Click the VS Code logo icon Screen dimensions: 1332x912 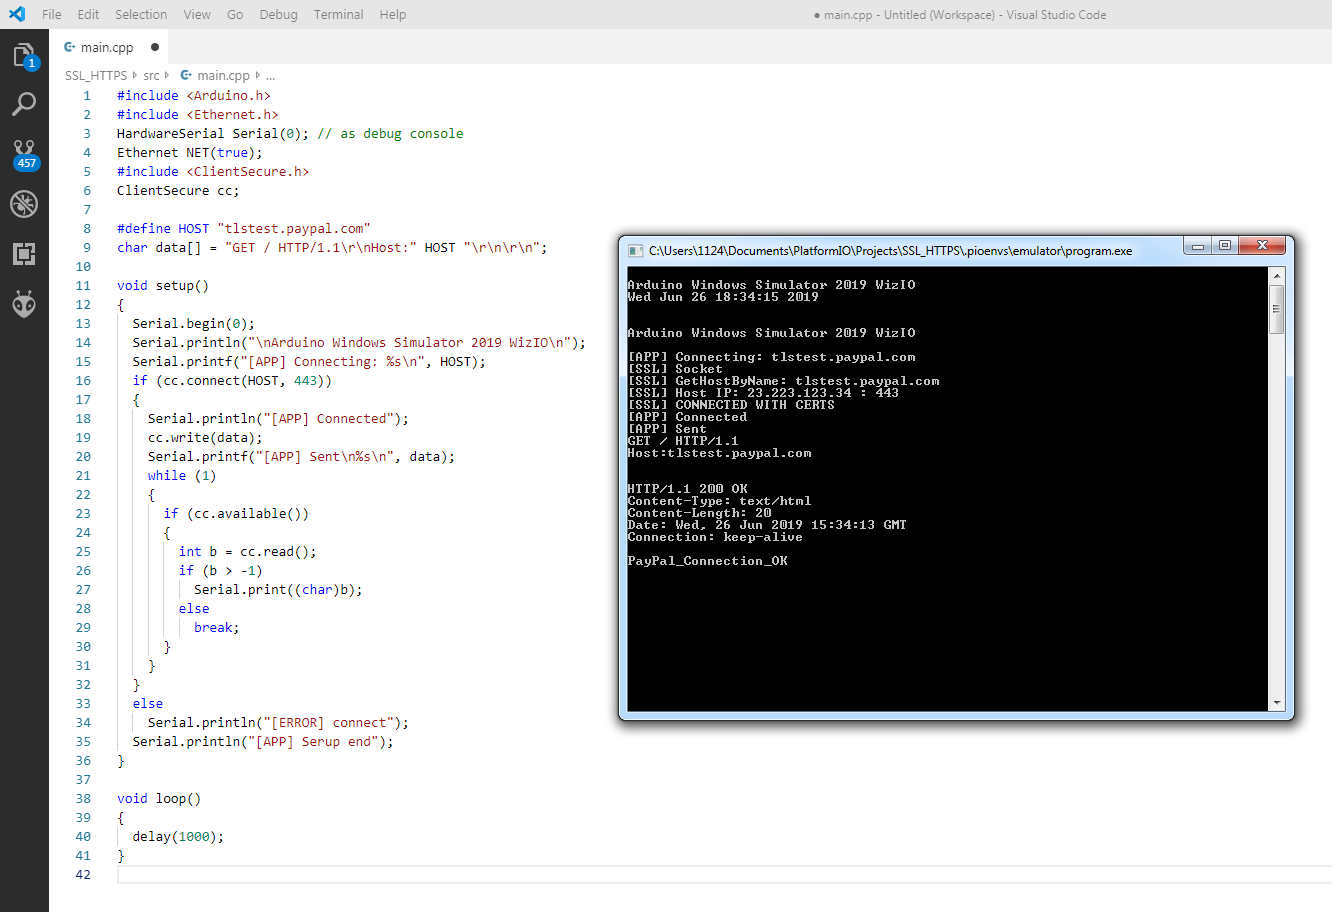pyautogui.click(x=17, y=14)
